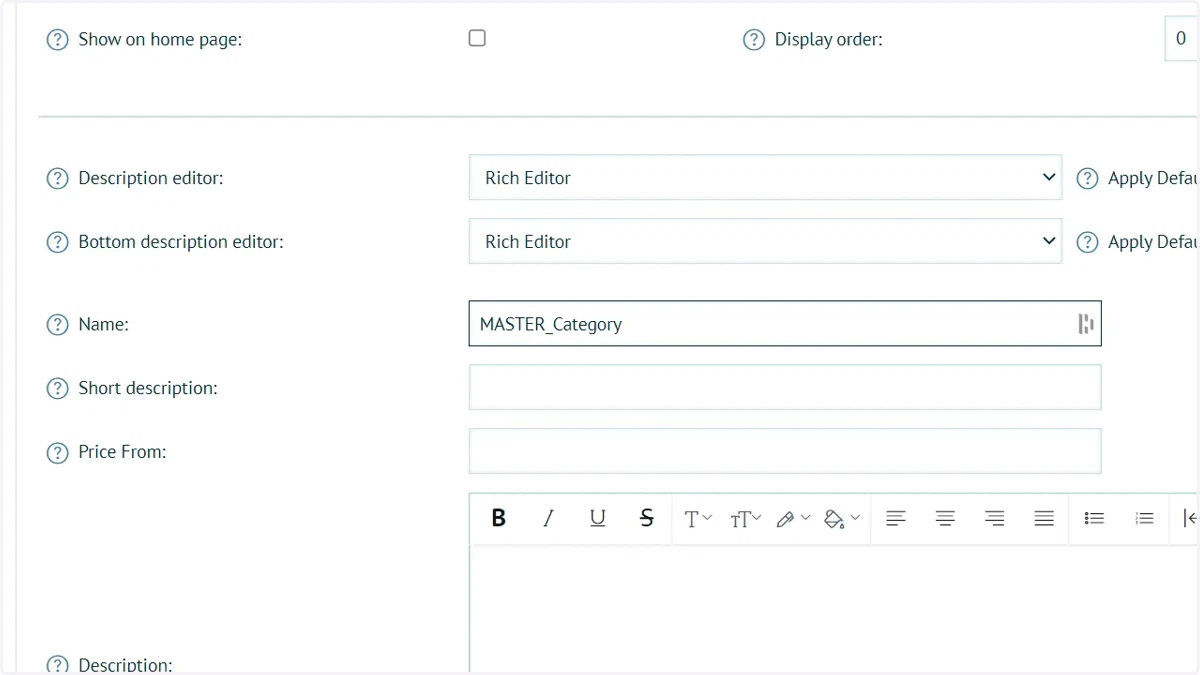The image size is (1200, 675).
Task: Click help icon for Short description
Action: point(57,388)
